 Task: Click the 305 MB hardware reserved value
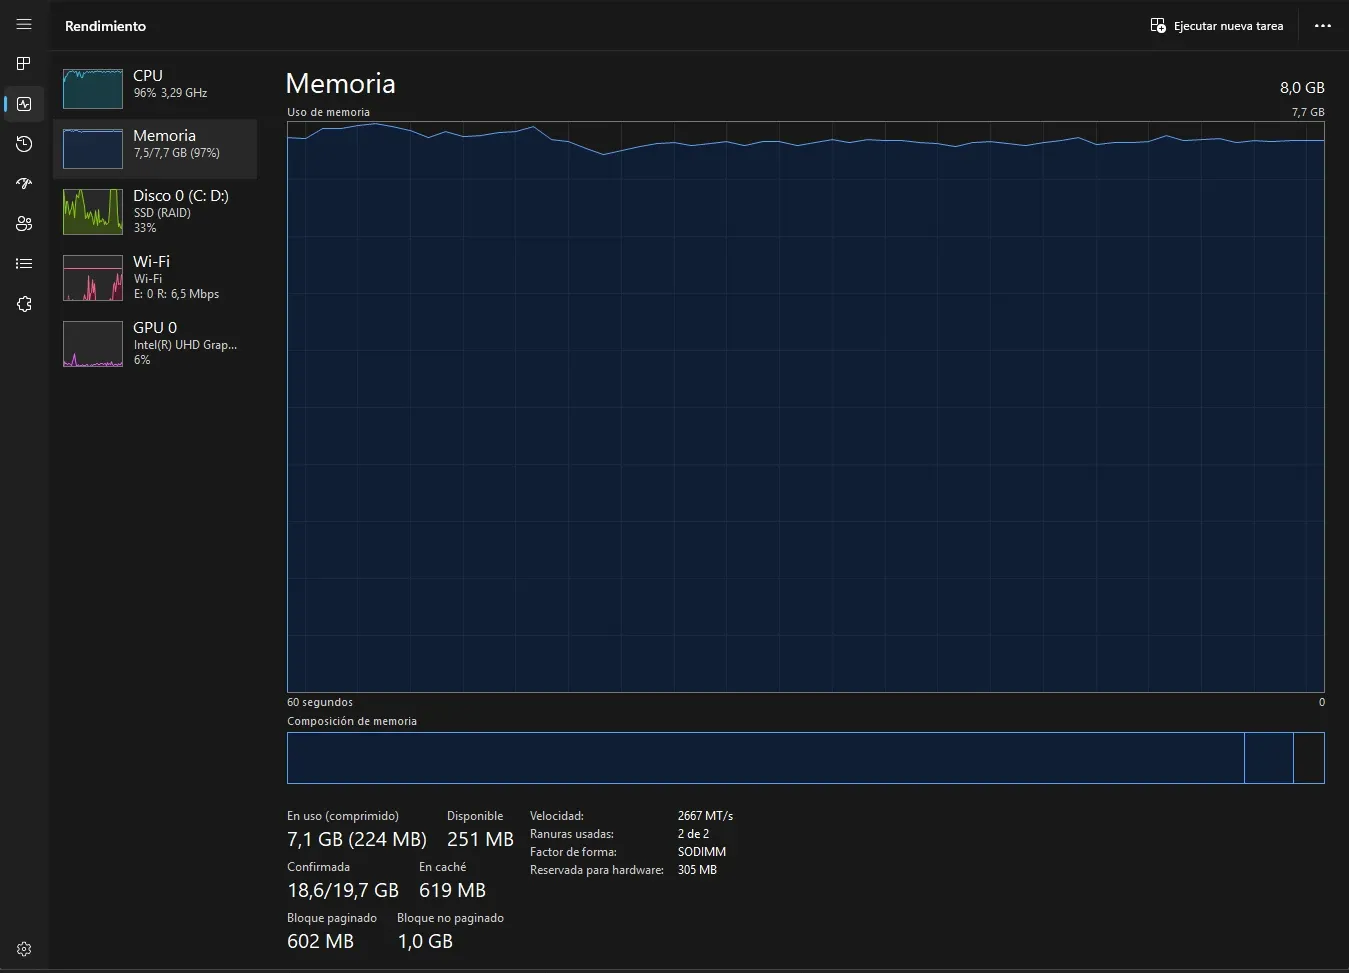pyautogui.click(x=697, y=870)
